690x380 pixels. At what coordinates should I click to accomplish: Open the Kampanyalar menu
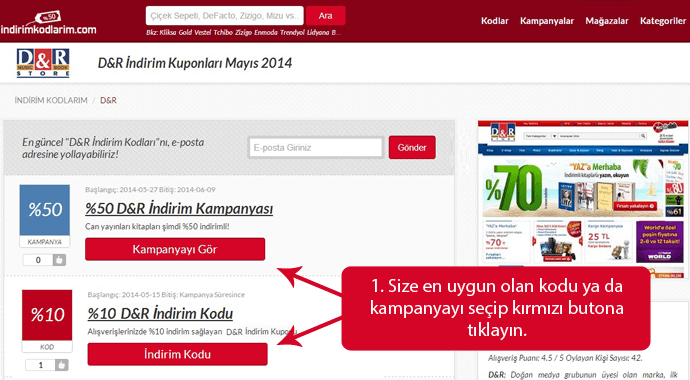pyautogui.click(x=547, y=21)
